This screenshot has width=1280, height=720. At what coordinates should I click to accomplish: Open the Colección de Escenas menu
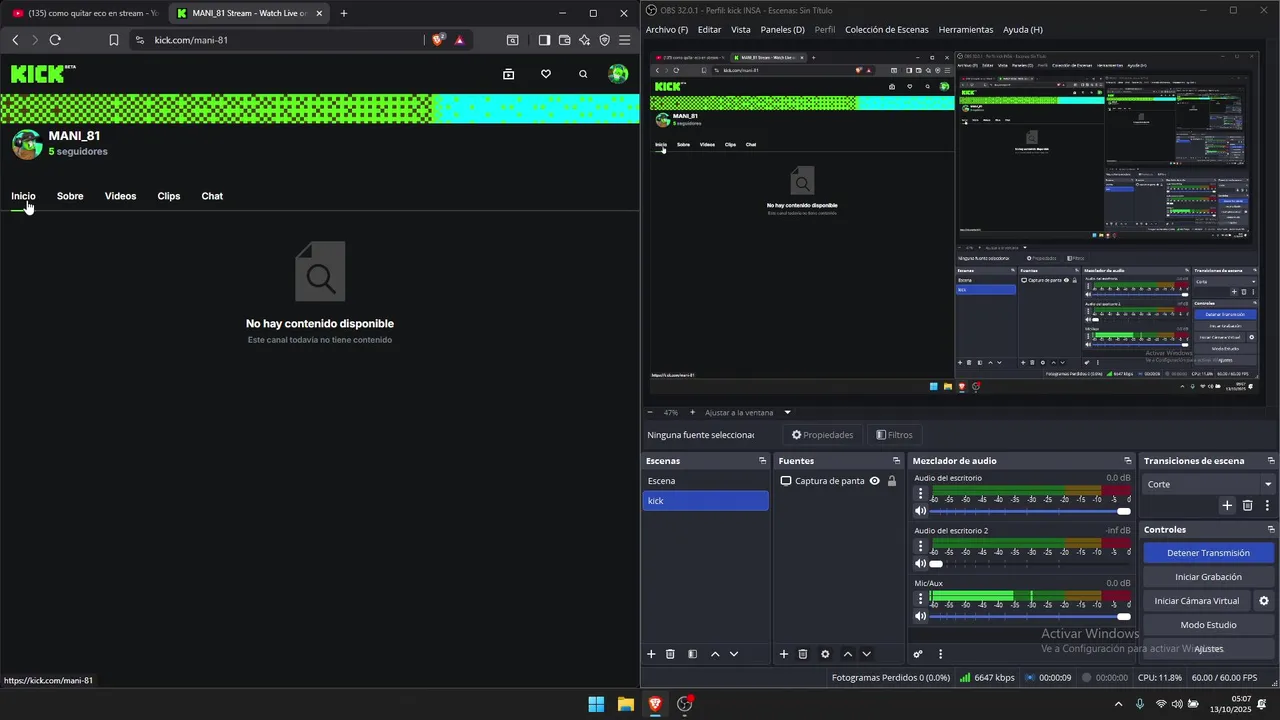point(887,30)
